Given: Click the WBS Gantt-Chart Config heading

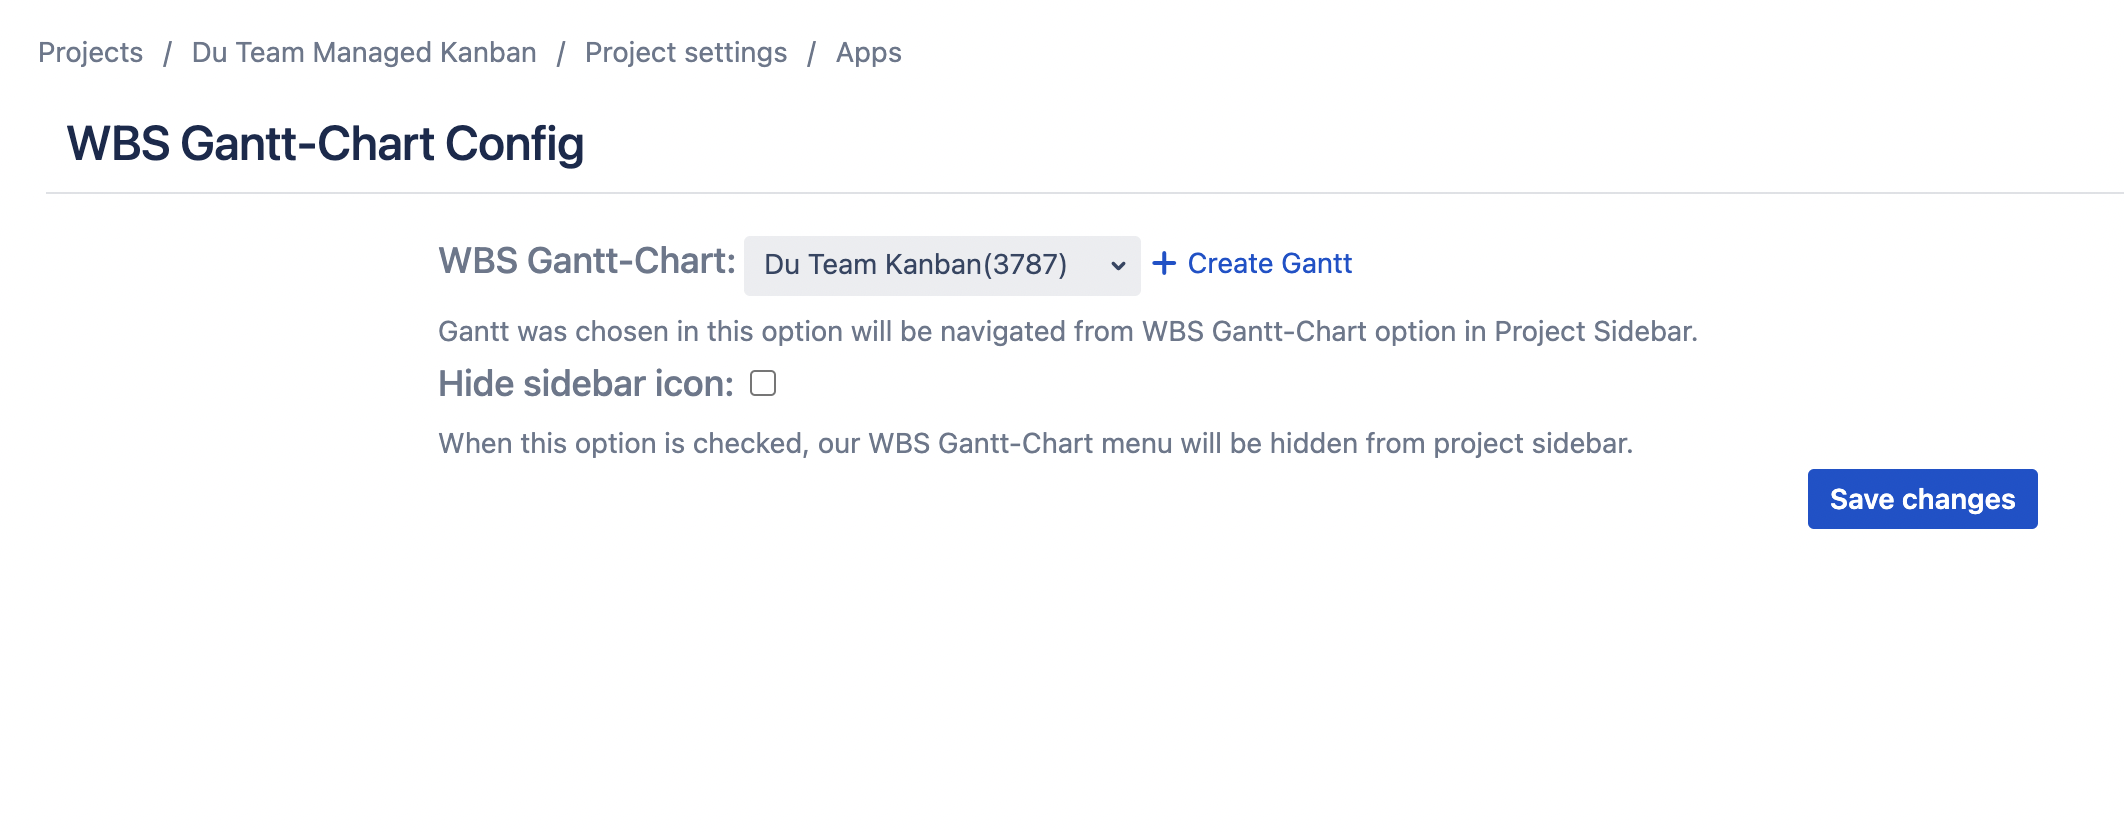Looking at the screenshot, I should [325, 144].
